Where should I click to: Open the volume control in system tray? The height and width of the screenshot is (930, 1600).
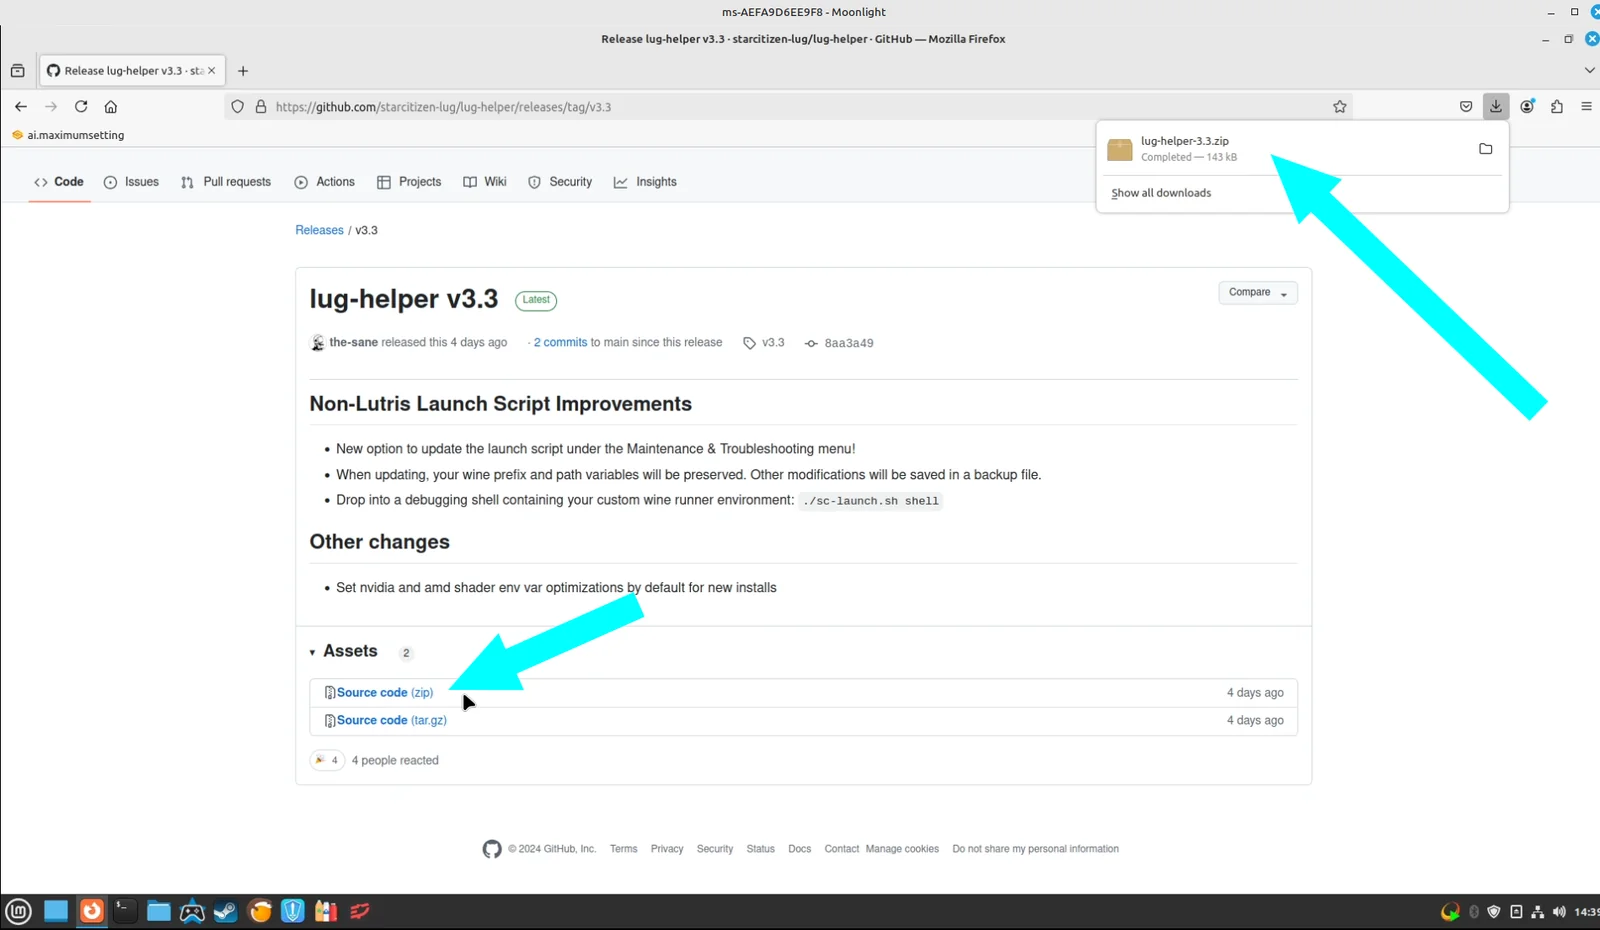tap(1559, 912)
